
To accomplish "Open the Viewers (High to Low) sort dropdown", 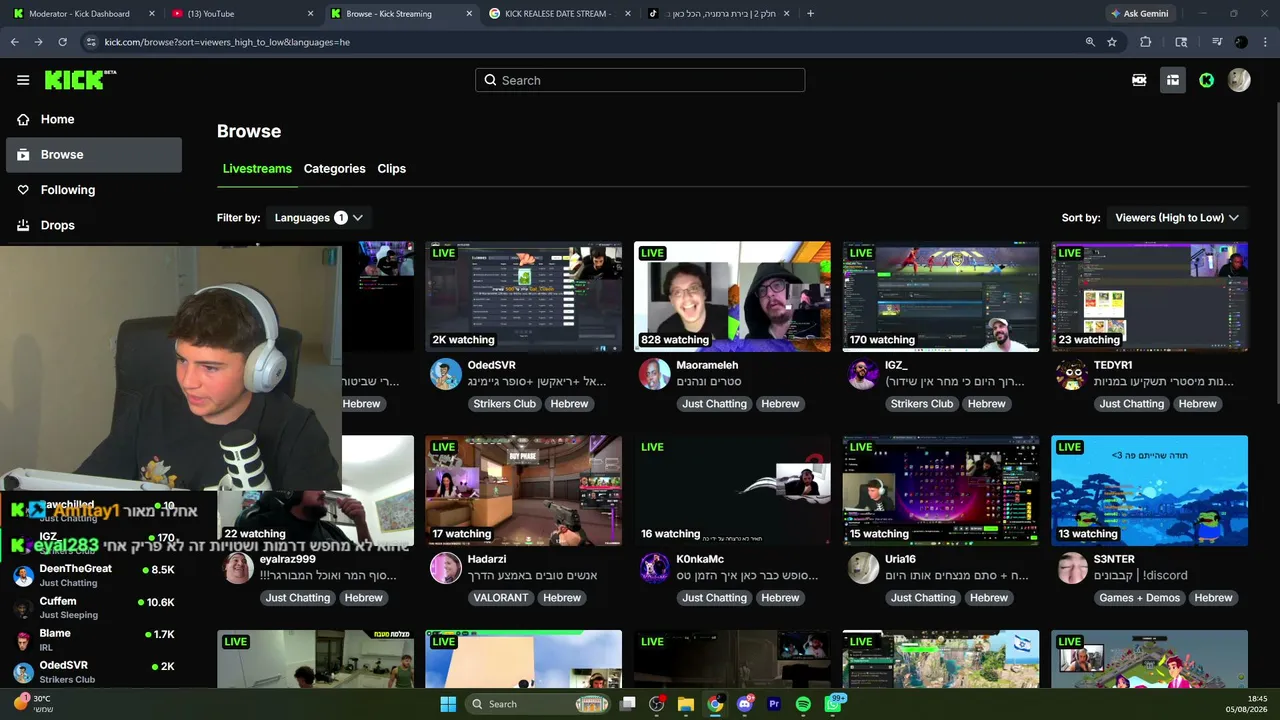I will coord(1177,218).
